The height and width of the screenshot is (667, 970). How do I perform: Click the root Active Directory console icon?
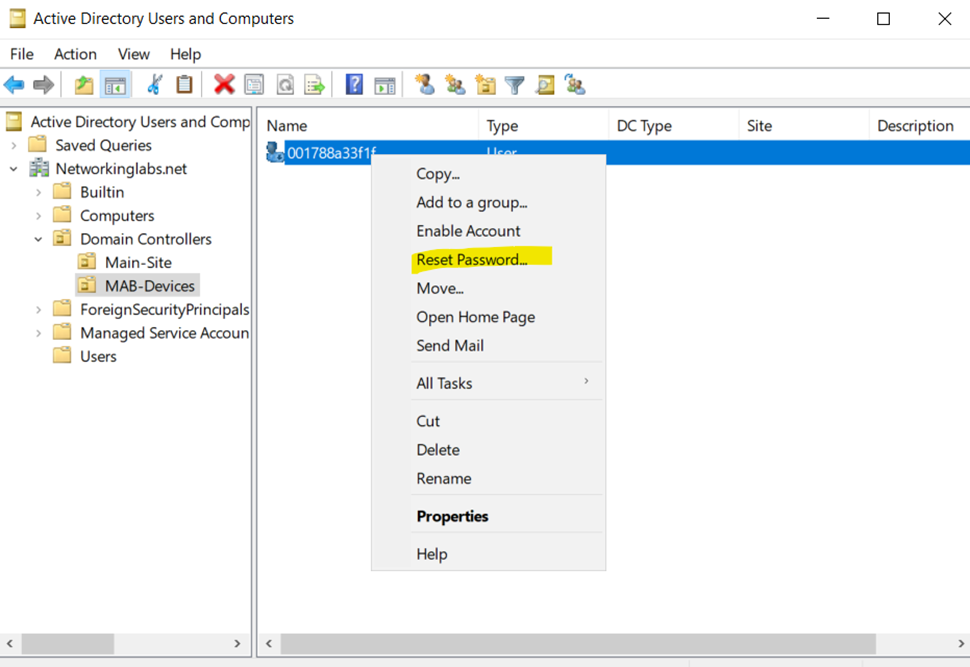pos(14,121)
